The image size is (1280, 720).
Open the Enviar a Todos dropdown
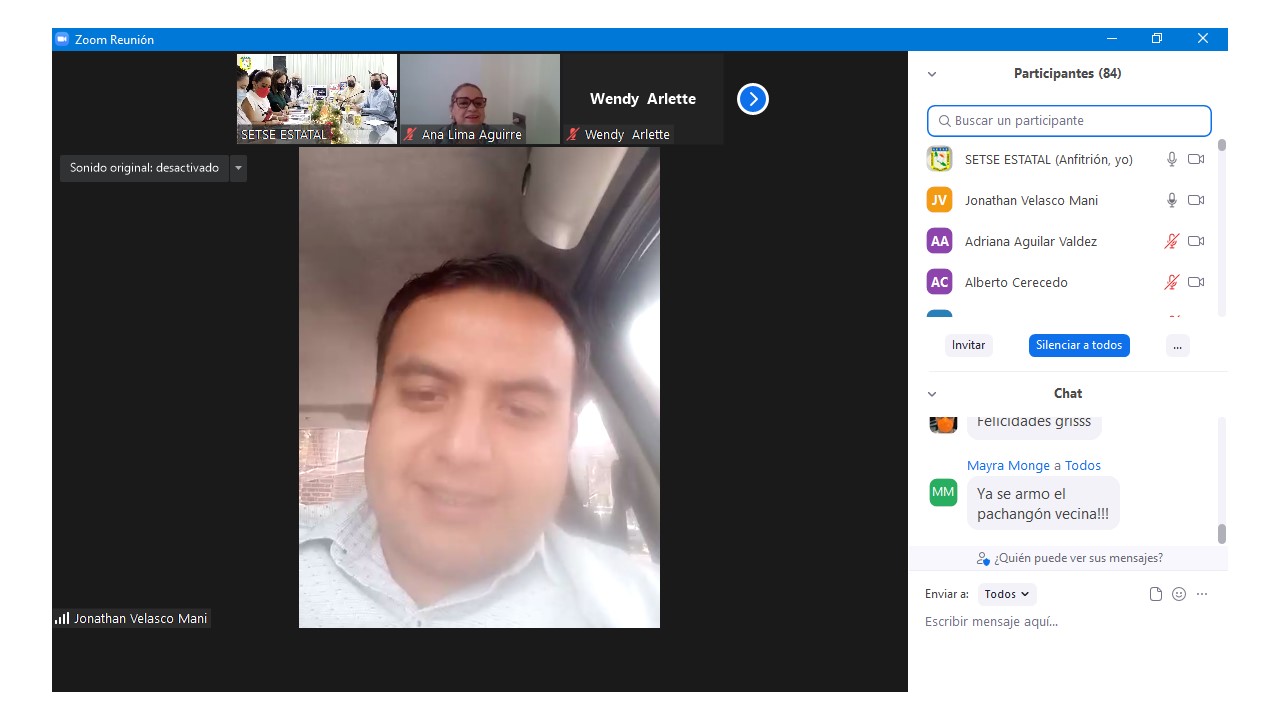(x=1007, y=594)
